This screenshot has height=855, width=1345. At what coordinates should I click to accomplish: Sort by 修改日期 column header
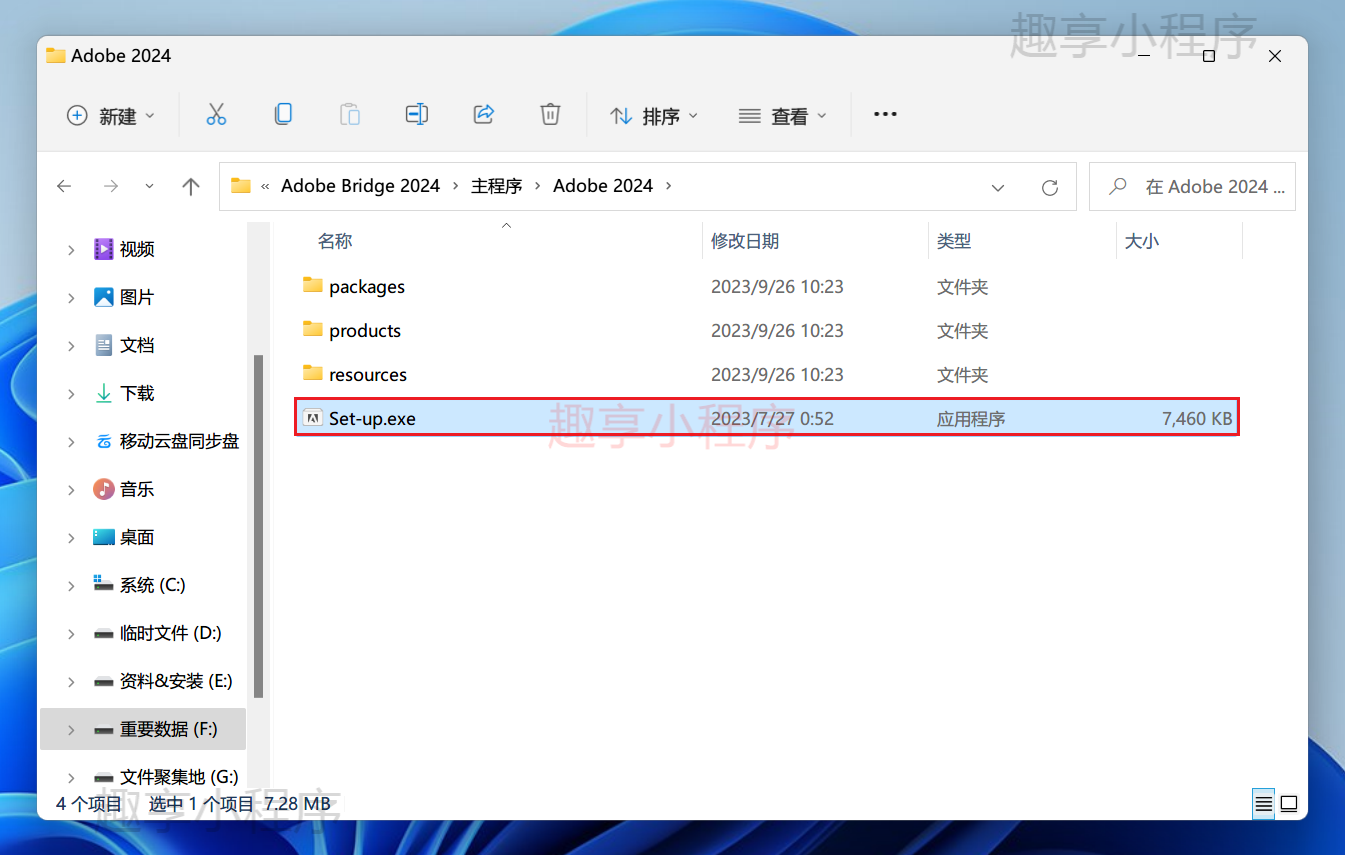pos(745,241)
